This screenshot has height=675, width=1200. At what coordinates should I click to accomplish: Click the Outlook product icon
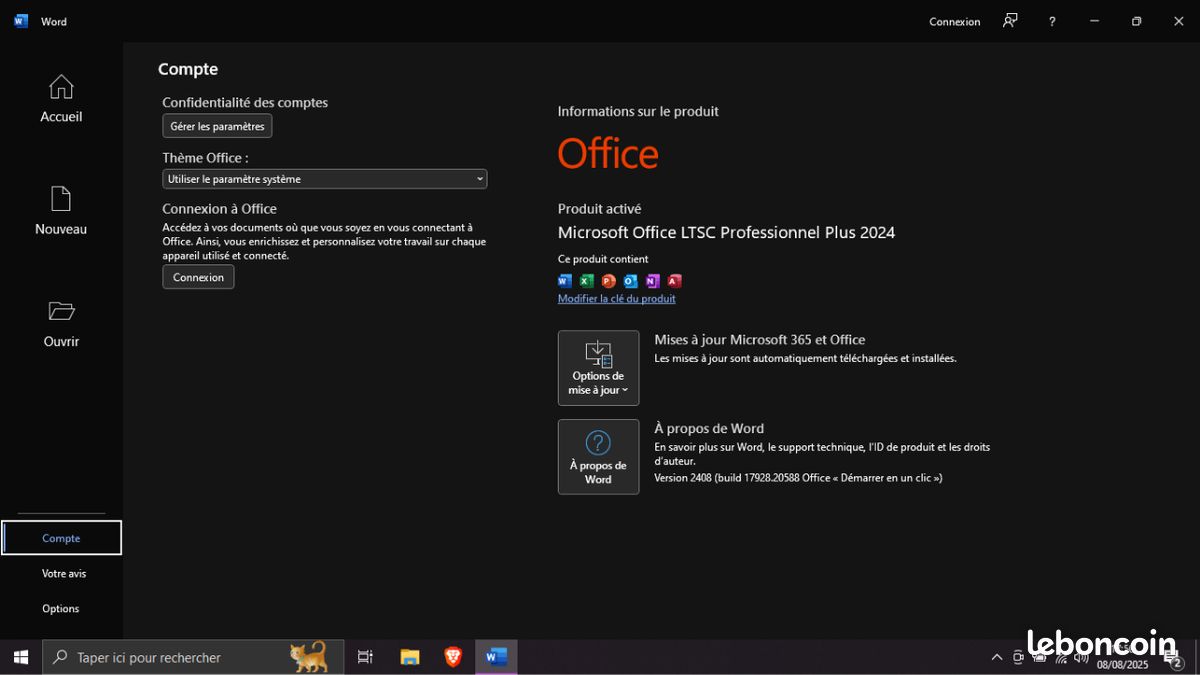[x=630, y=281]
